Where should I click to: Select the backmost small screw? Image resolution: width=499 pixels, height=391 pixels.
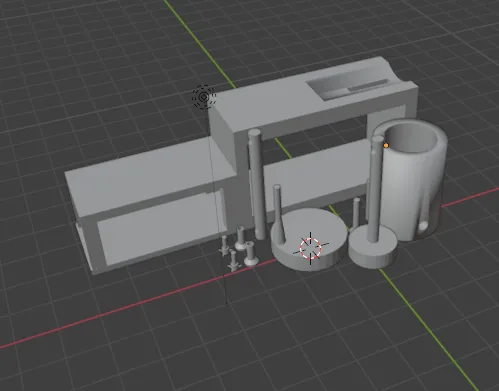[240, 237]
